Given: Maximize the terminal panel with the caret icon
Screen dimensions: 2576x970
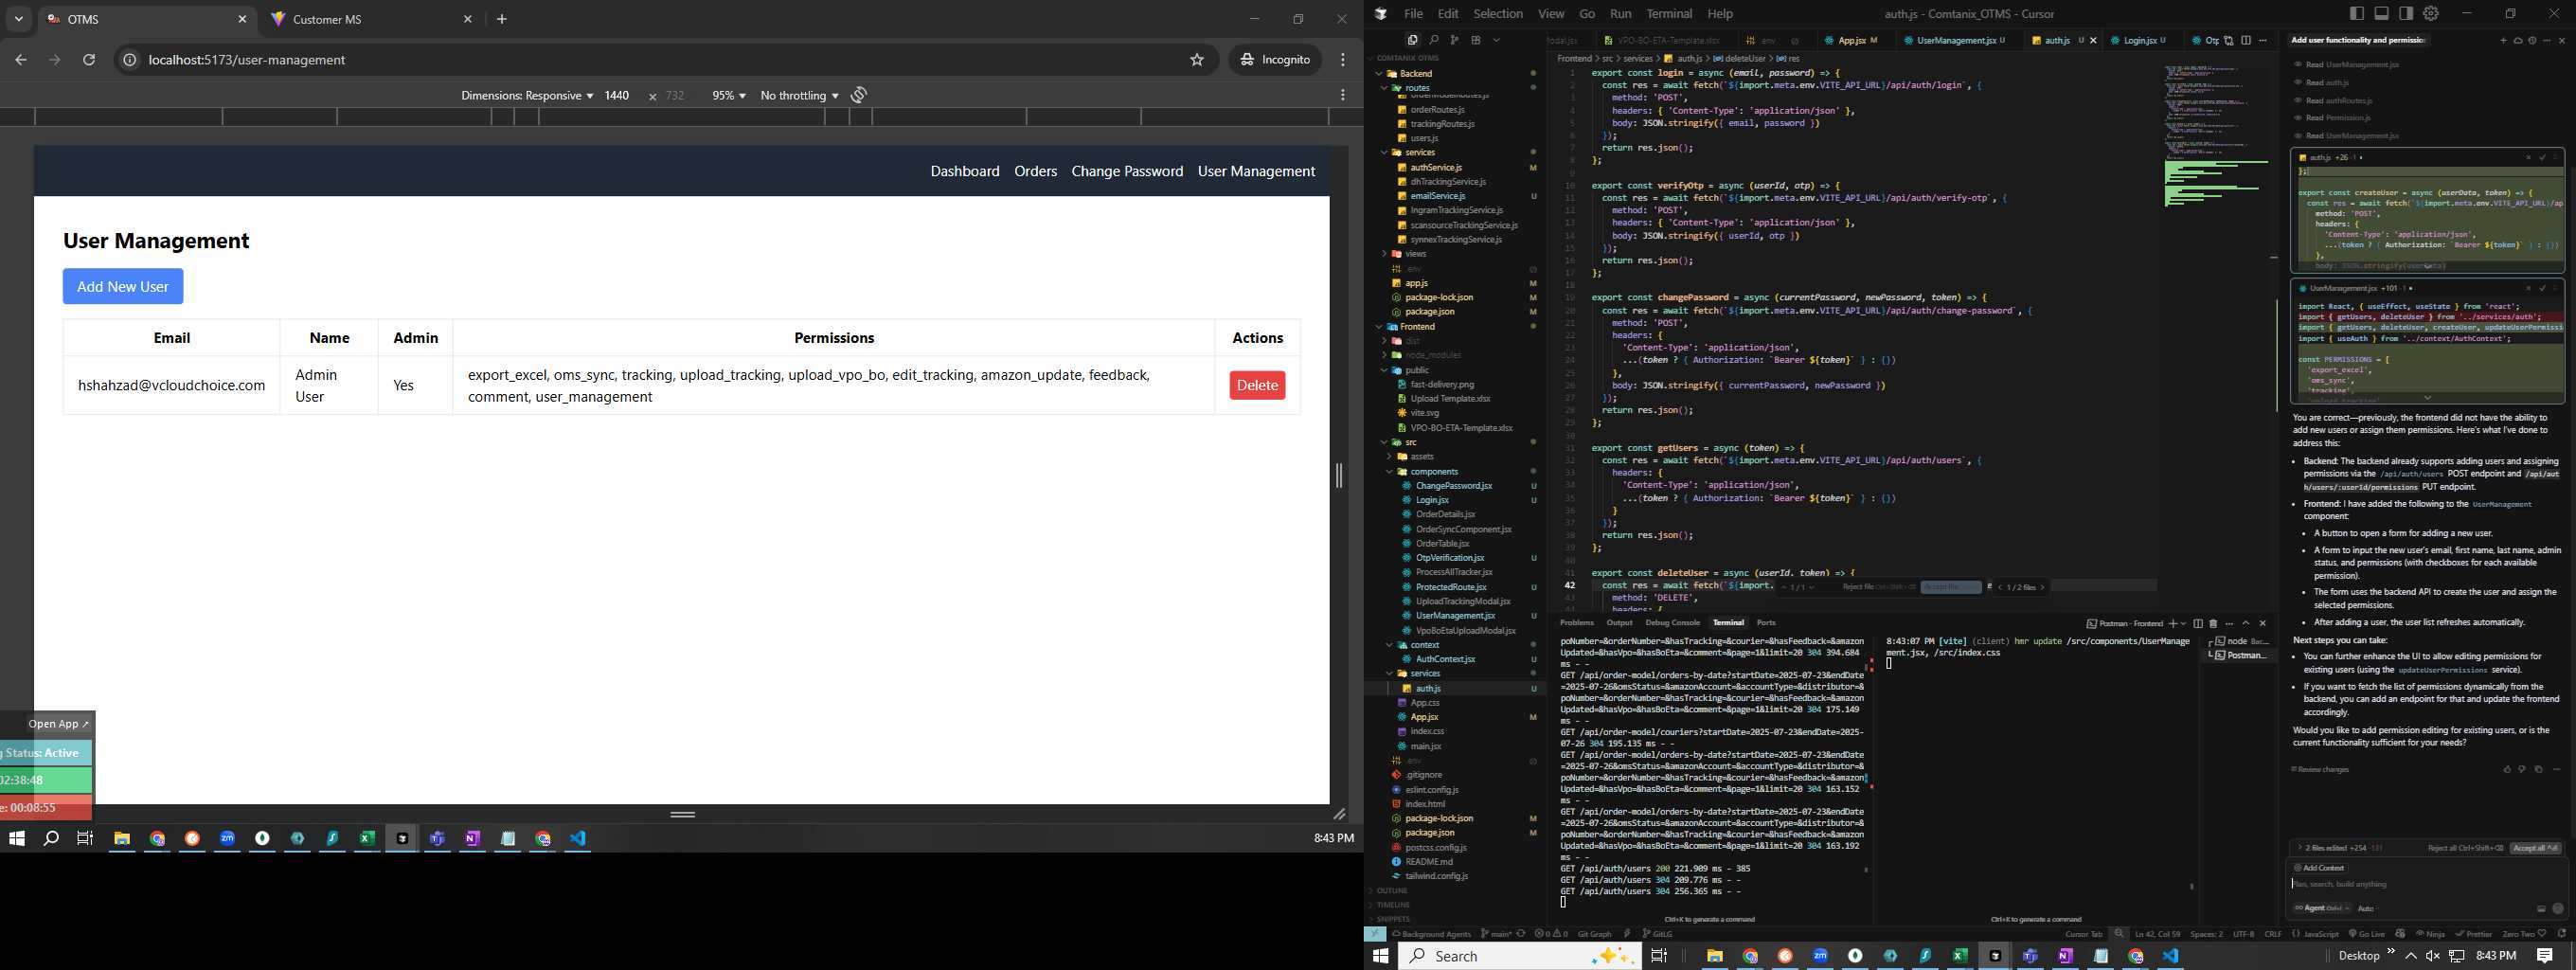Looking at the screenshot, I should [x=2246, y=624].
